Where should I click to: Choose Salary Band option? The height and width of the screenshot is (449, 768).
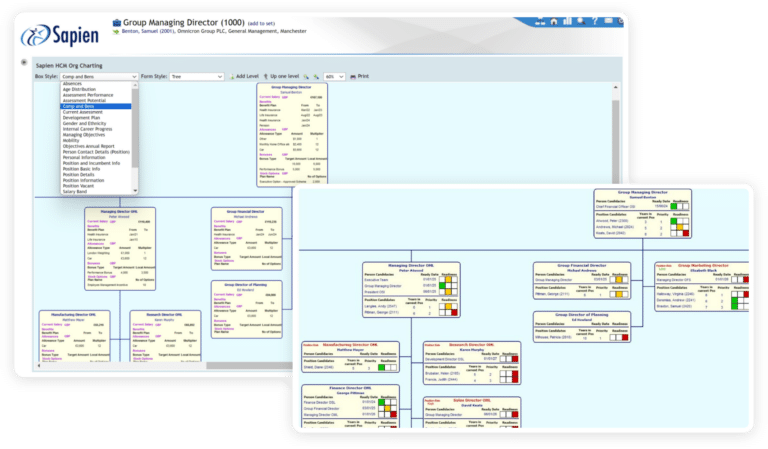point(96,191)
